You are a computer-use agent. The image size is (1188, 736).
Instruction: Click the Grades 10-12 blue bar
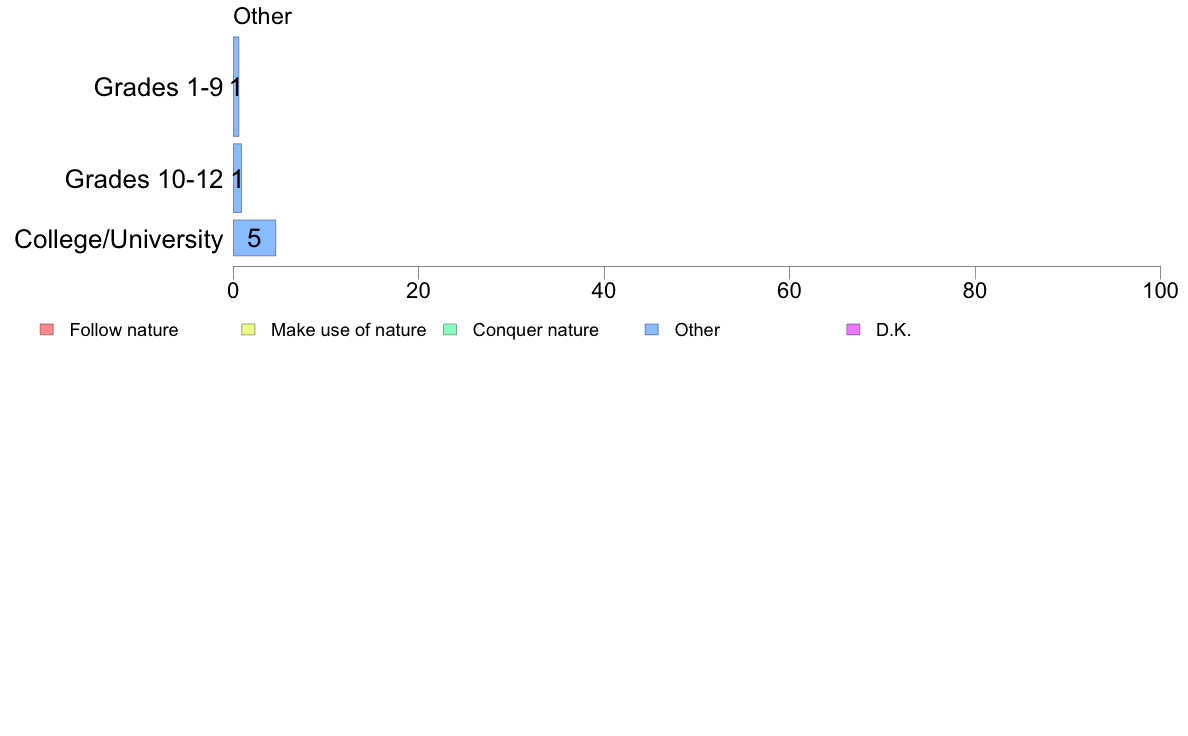pyautogui.click(x=237, y=178)
